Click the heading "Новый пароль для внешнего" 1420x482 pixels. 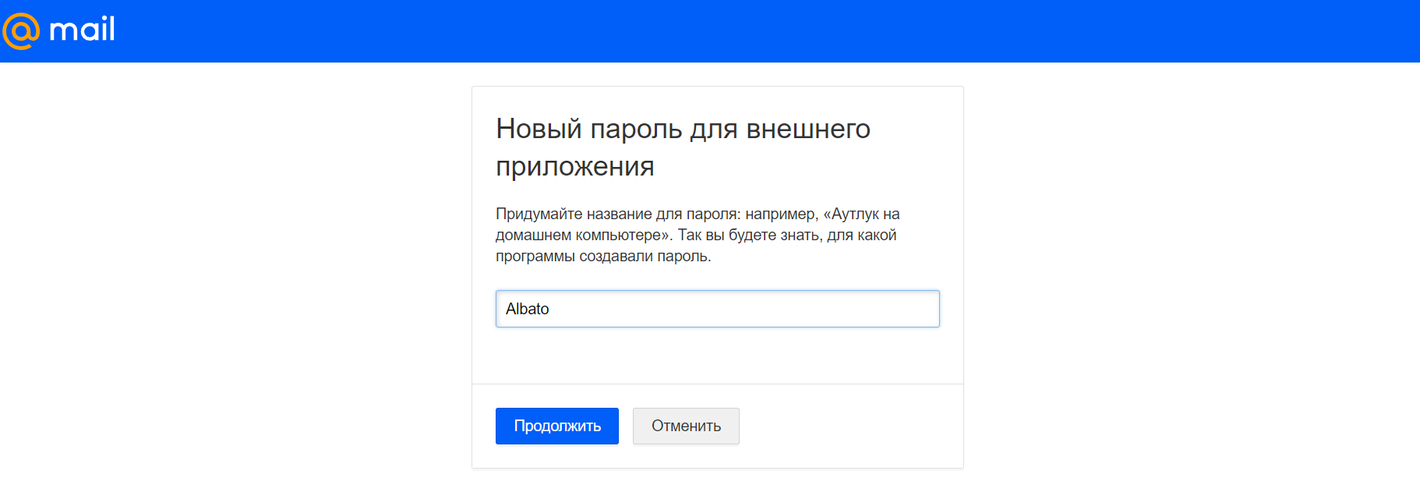tap(683, 129)
